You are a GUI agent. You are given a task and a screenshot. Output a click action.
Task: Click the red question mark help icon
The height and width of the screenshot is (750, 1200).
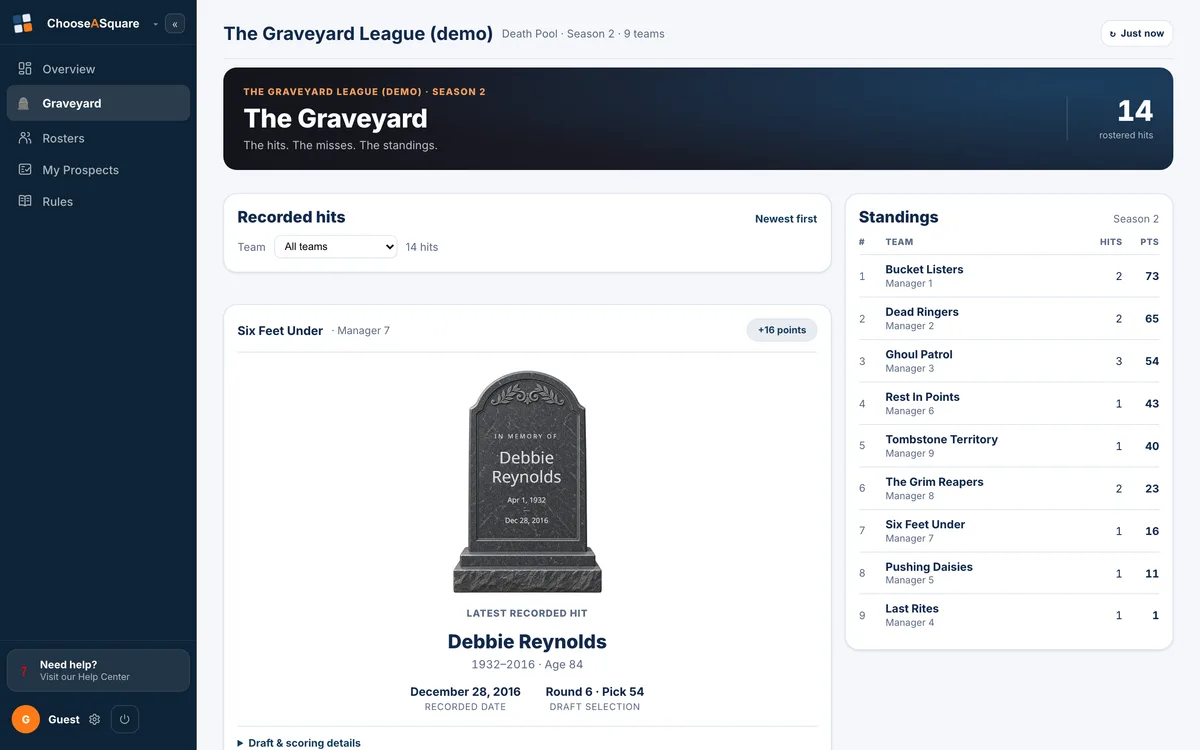click(x=24, y=670)
